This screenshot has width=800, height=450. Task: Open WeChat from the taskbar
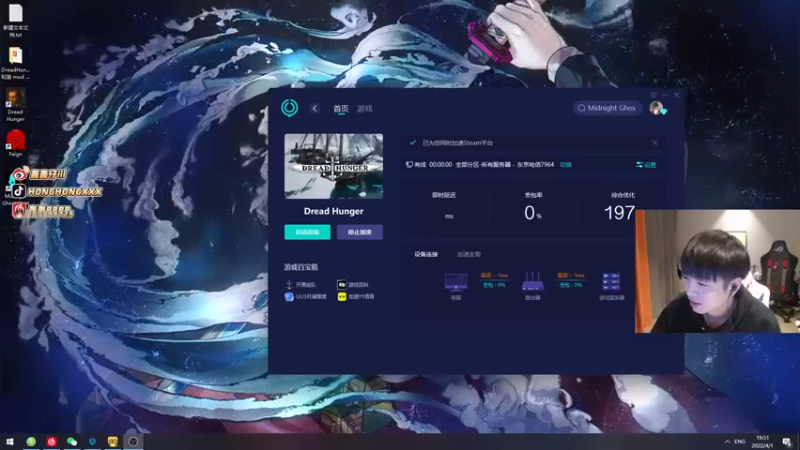coord(72,441)
